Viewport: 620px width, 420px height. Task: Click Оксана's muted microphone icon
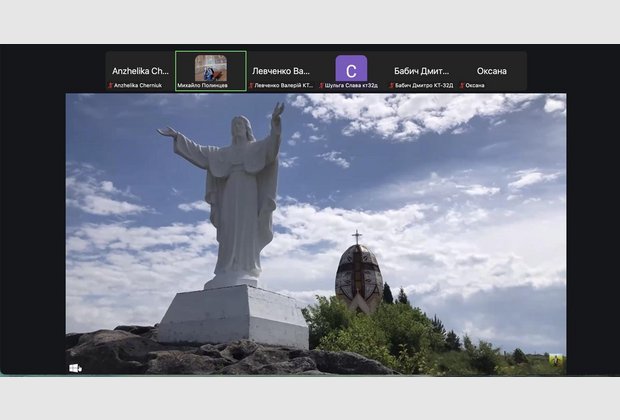coord(462,86)
